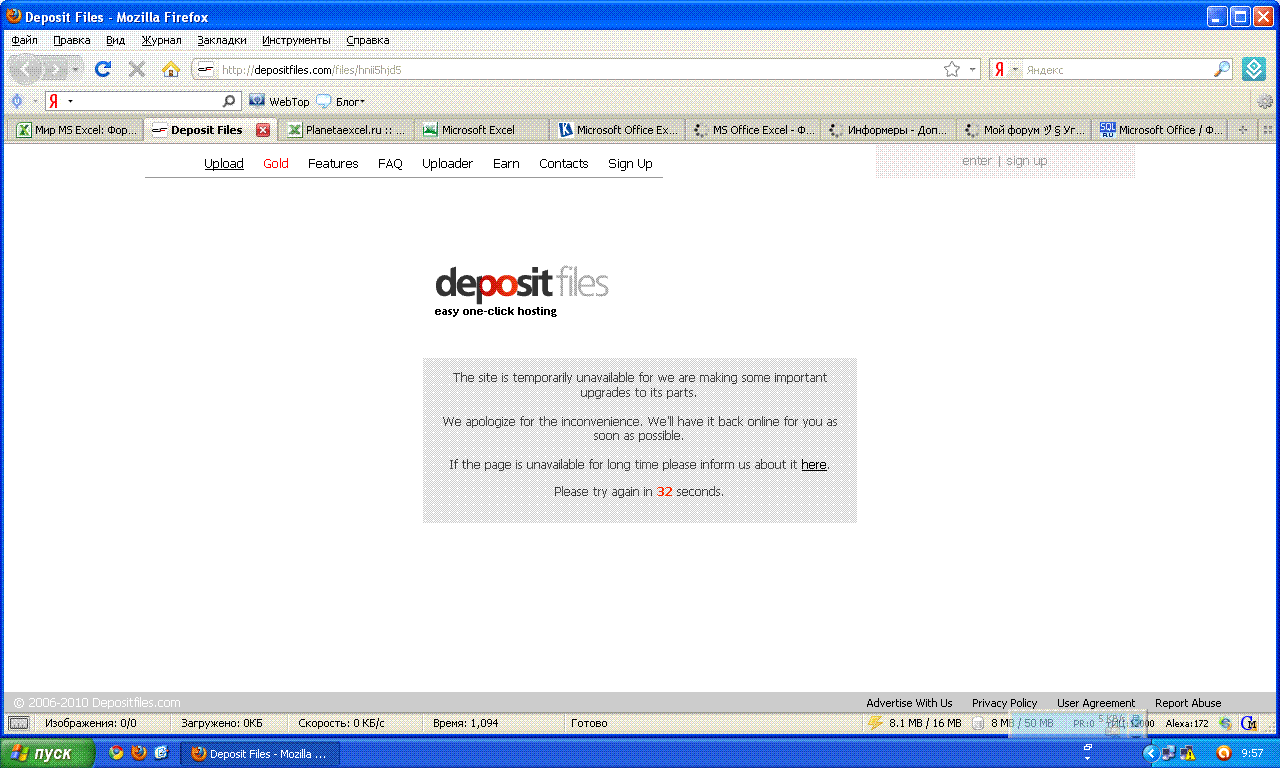Reload the page with the blue refresh icon

pos(103,69)
